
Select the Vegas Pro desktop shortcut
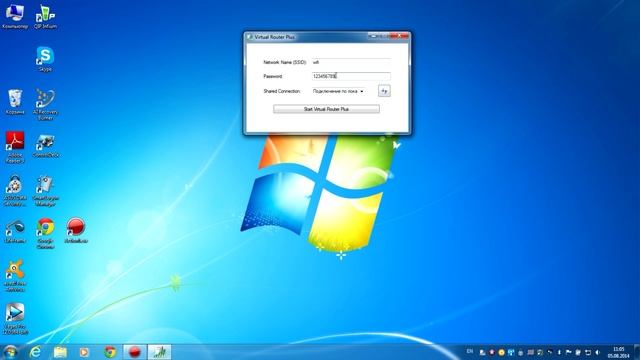click(x=15, y=319)
